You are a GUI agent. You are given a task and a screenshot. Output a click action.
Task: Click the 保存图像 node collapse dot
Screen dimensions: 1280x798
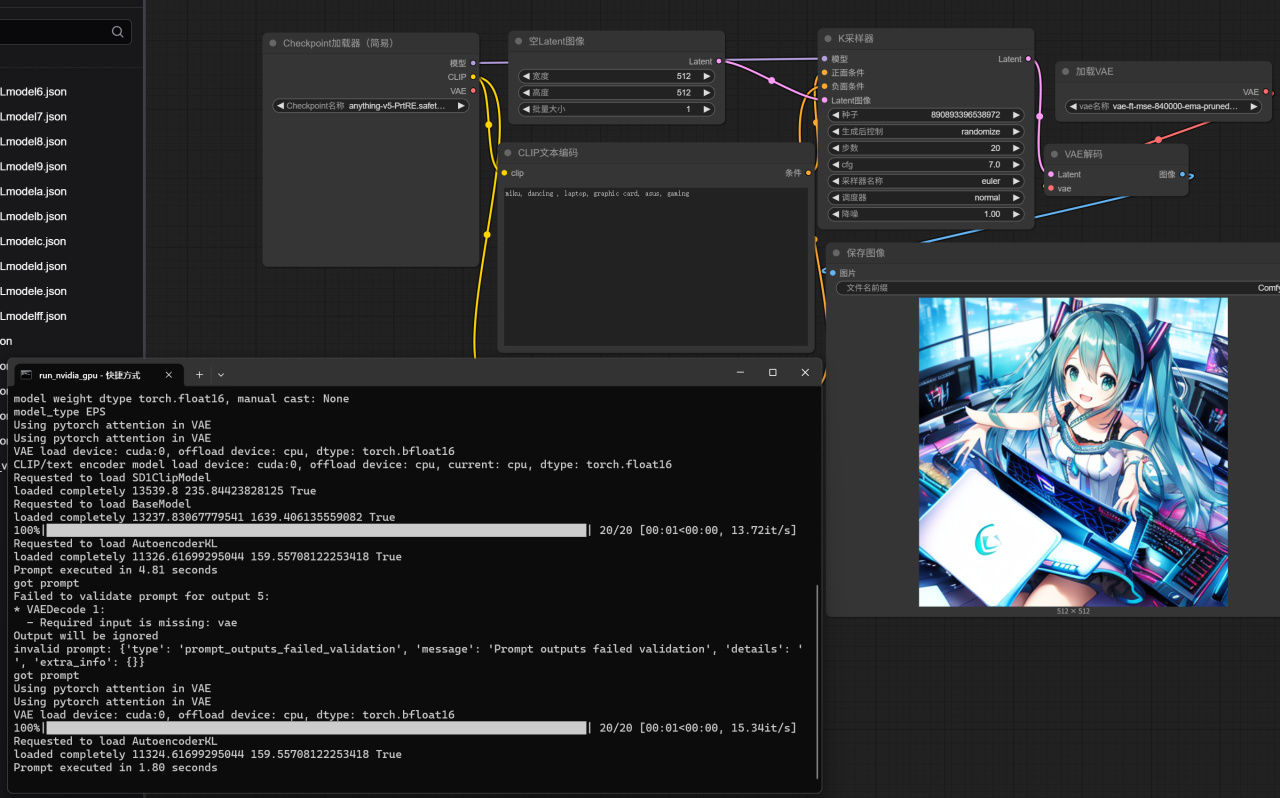(836, 253)
